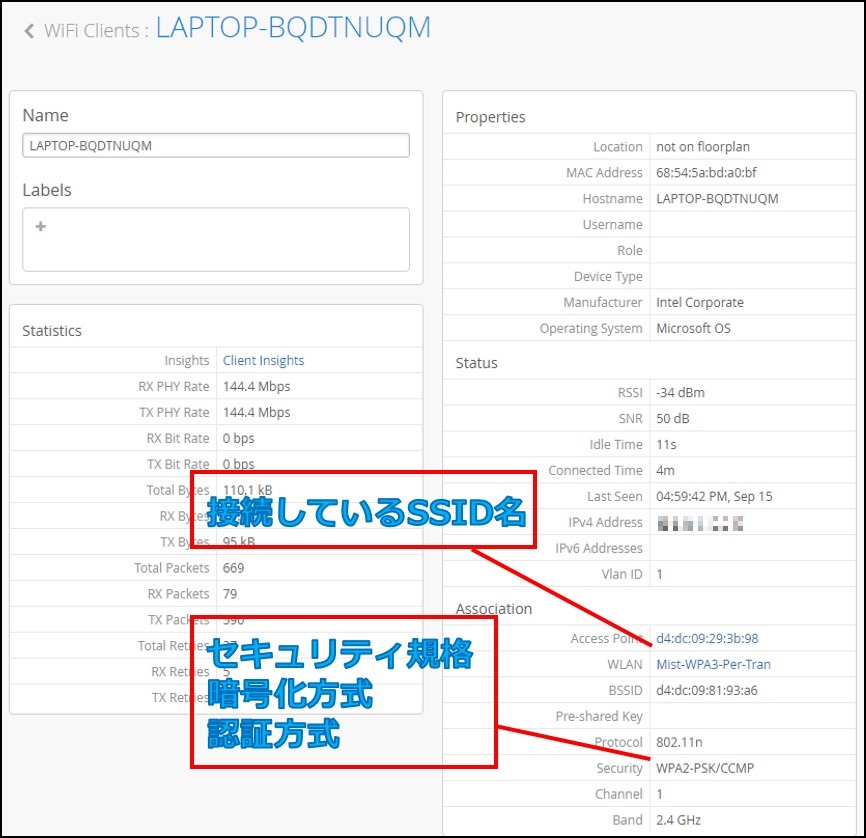Click the Operating System value Microsoft OS

693,329
